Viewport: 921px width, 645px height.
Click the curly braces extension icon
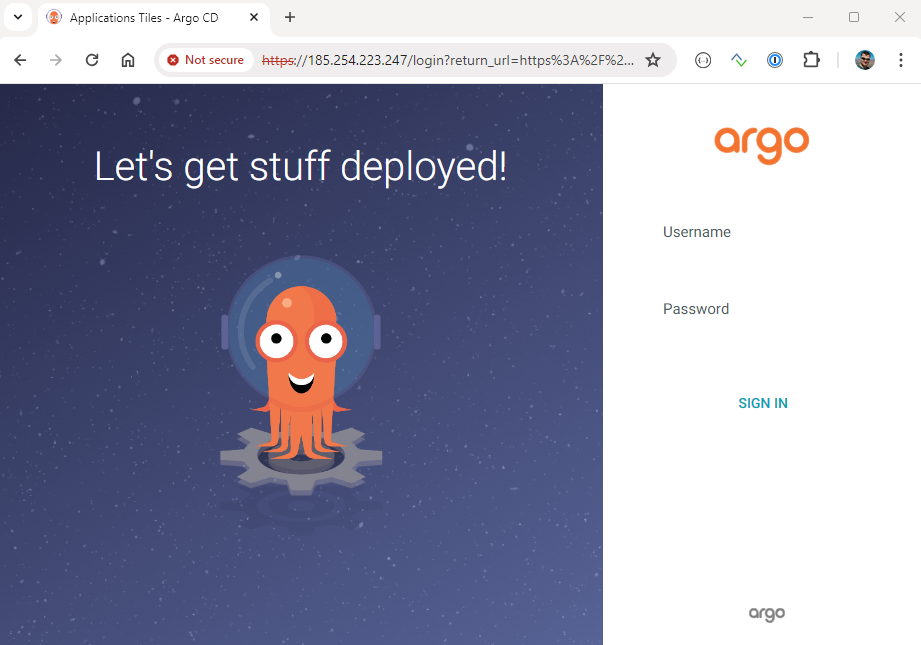pyautogui.click(x=703, y=60)
